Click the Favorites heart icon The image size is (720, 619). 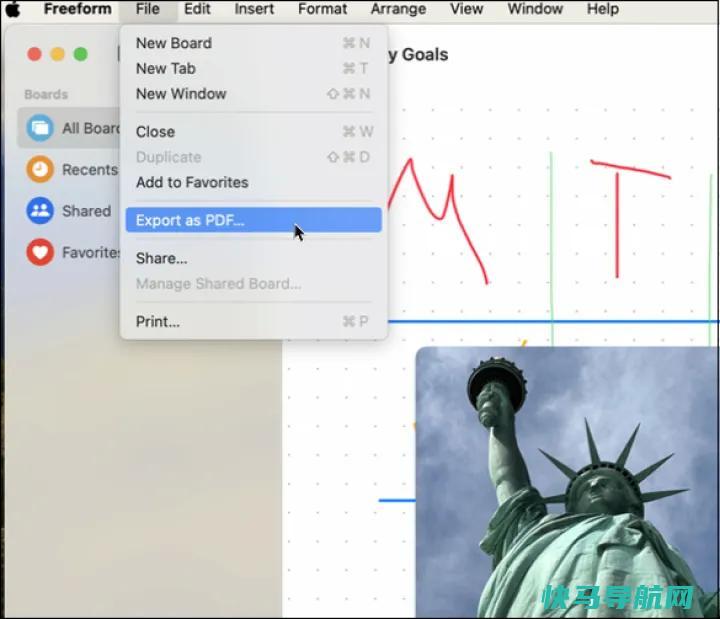click(x=40, y=252)
